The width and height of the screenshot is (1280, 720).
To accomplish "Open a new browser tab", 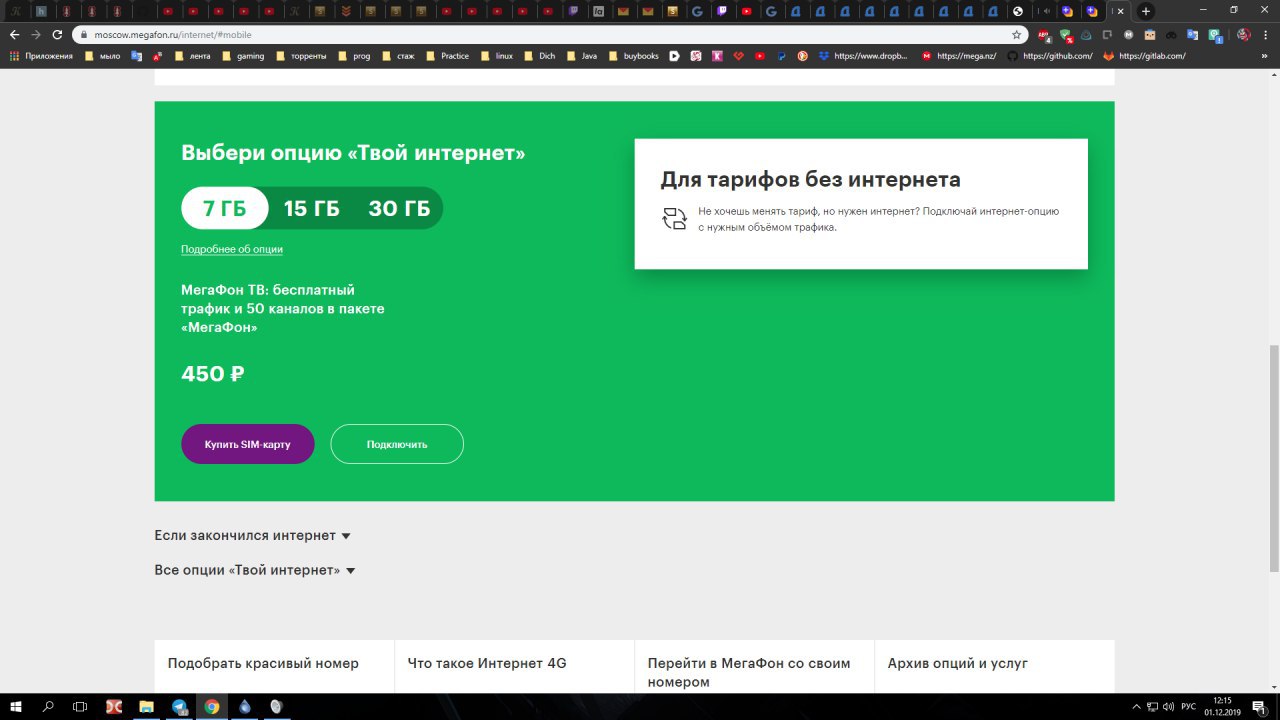I will pos(1146,11).
